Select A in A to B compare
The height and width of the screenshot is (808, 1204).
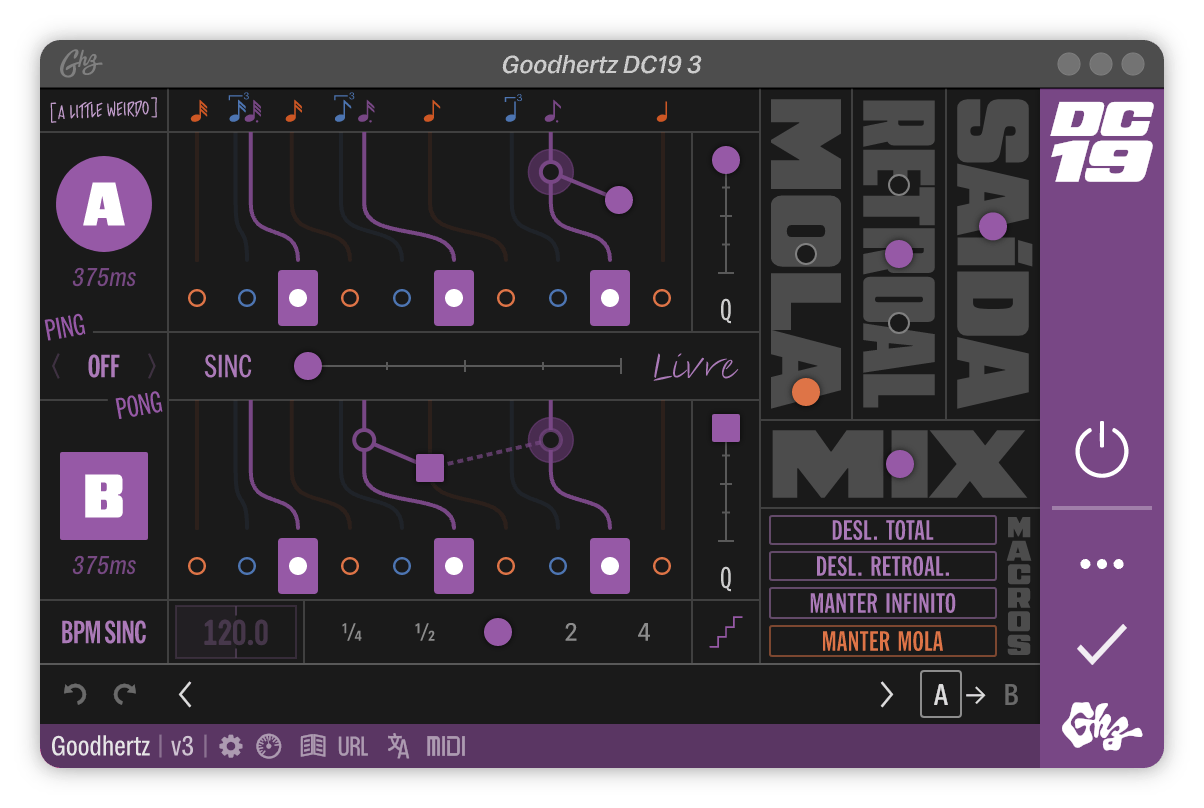(x=940, y=695)
